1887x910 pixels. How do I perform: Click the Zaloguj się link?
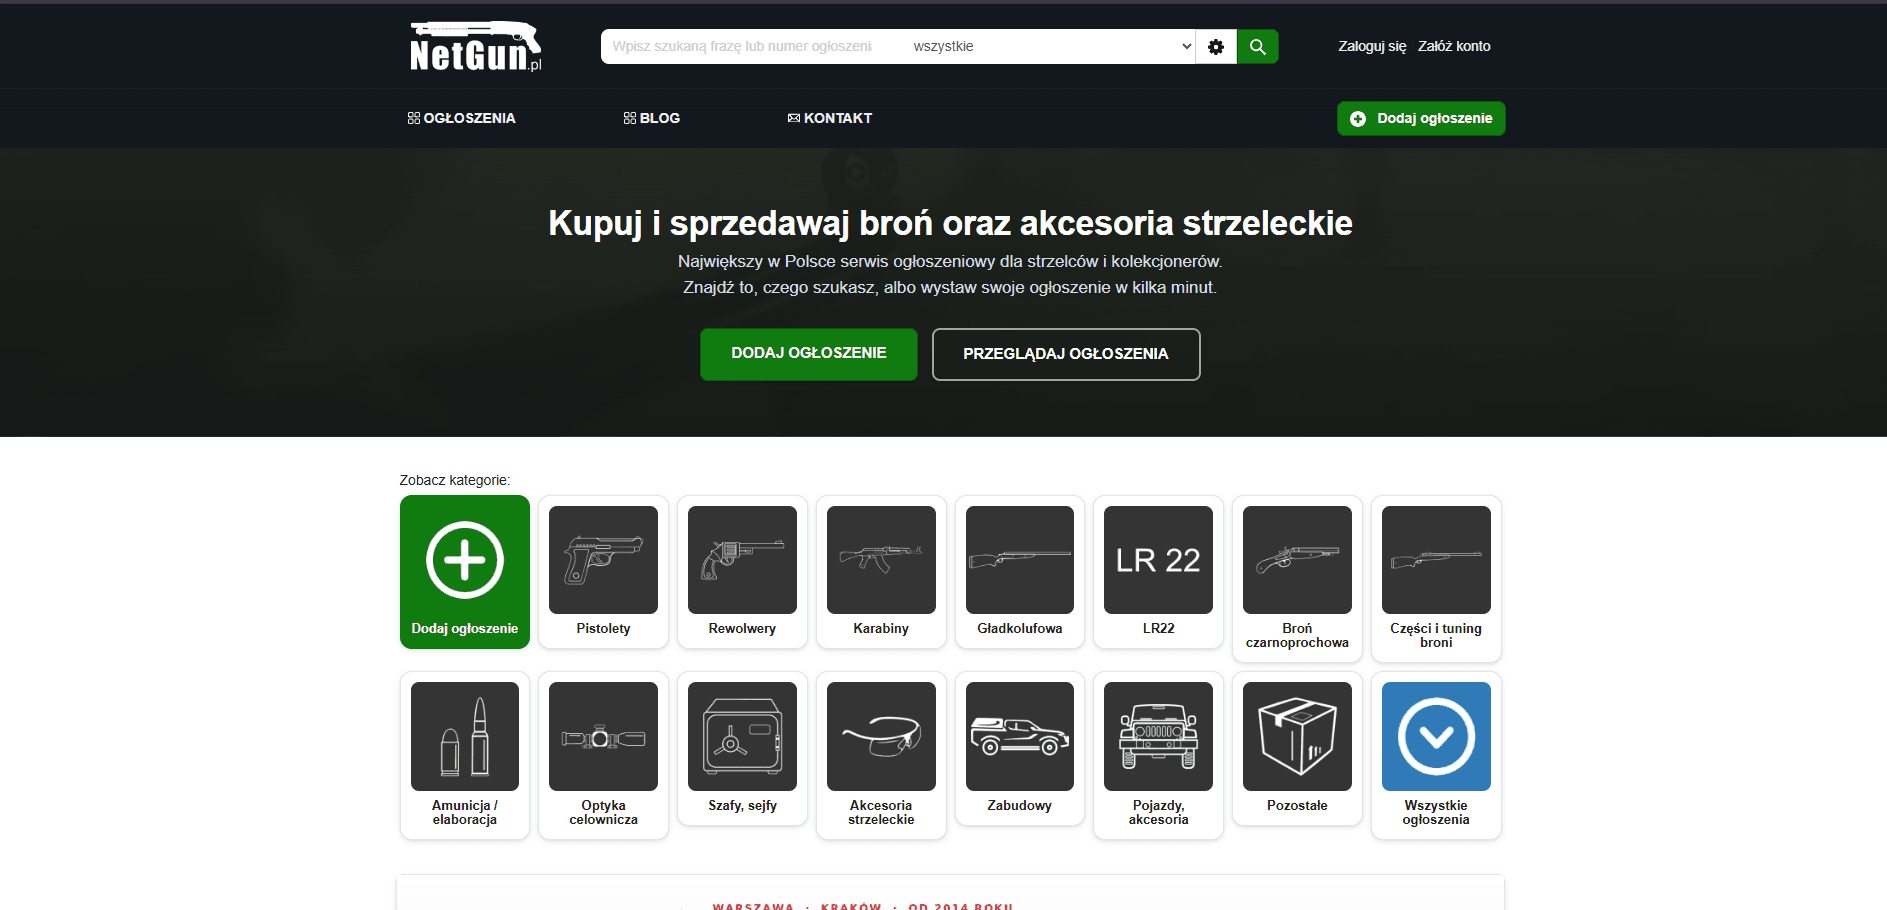pos(1372,46)
